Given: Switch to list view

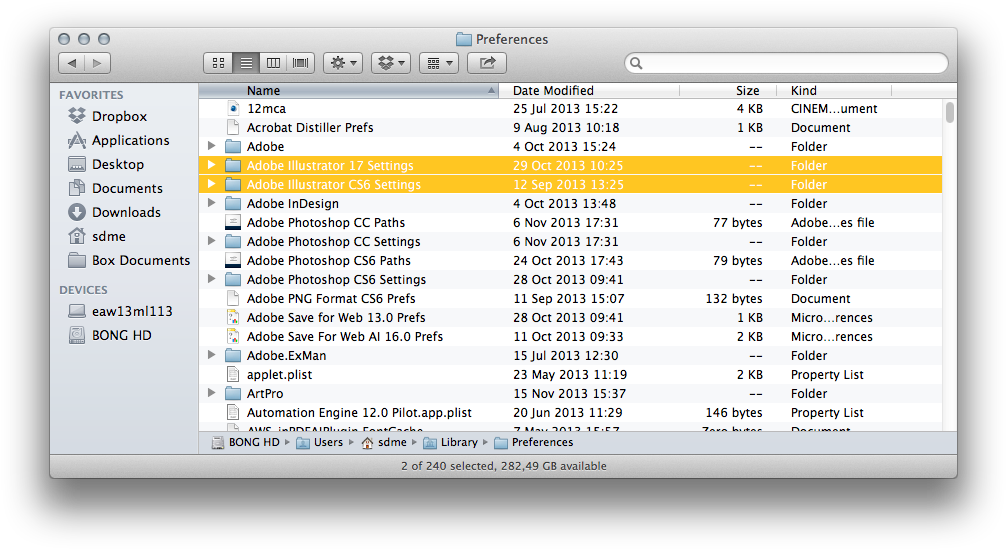Looking at the screenshot, I should [246, 63].
